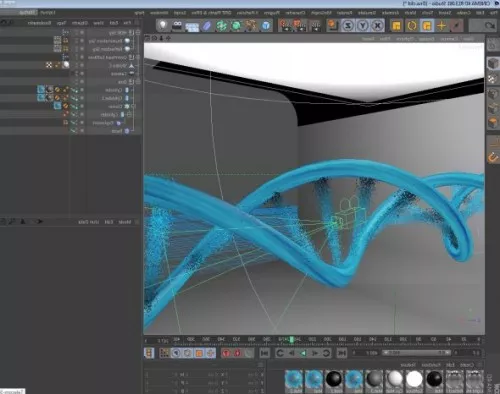Collapse the HDR sky group in Object Manager
Image resolution: width=500 pixels, height=394 pixels.
[138, 33]
